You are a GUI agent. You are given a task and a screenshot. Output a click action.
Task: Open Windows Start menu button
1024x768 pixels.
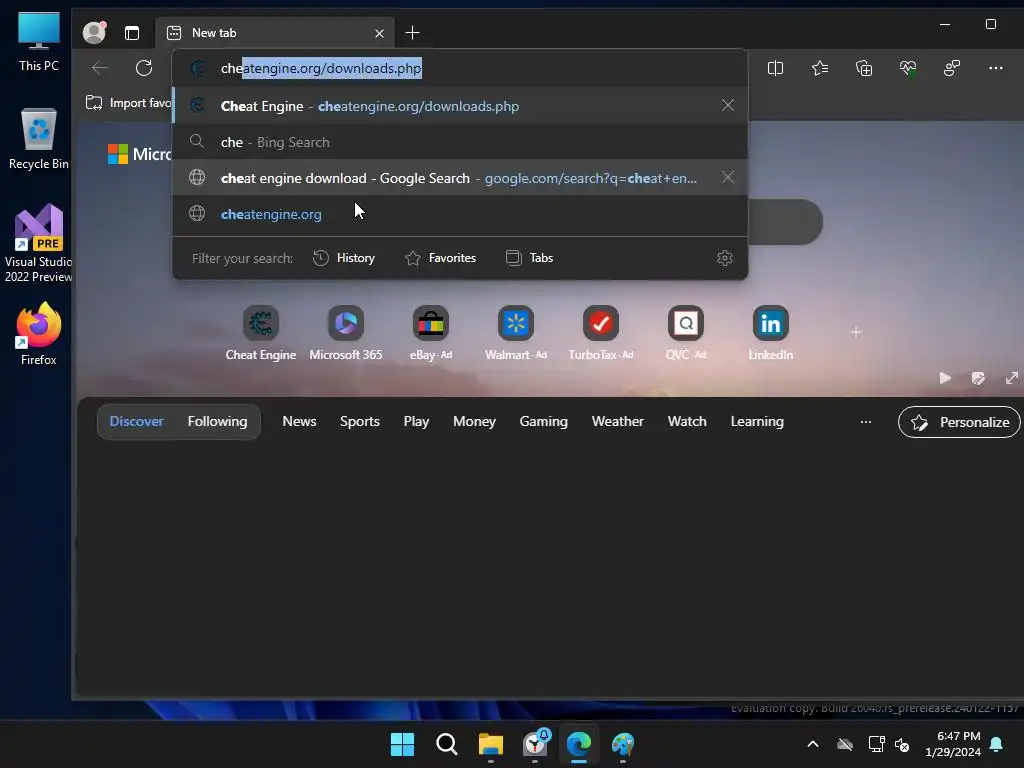(402, 744)
